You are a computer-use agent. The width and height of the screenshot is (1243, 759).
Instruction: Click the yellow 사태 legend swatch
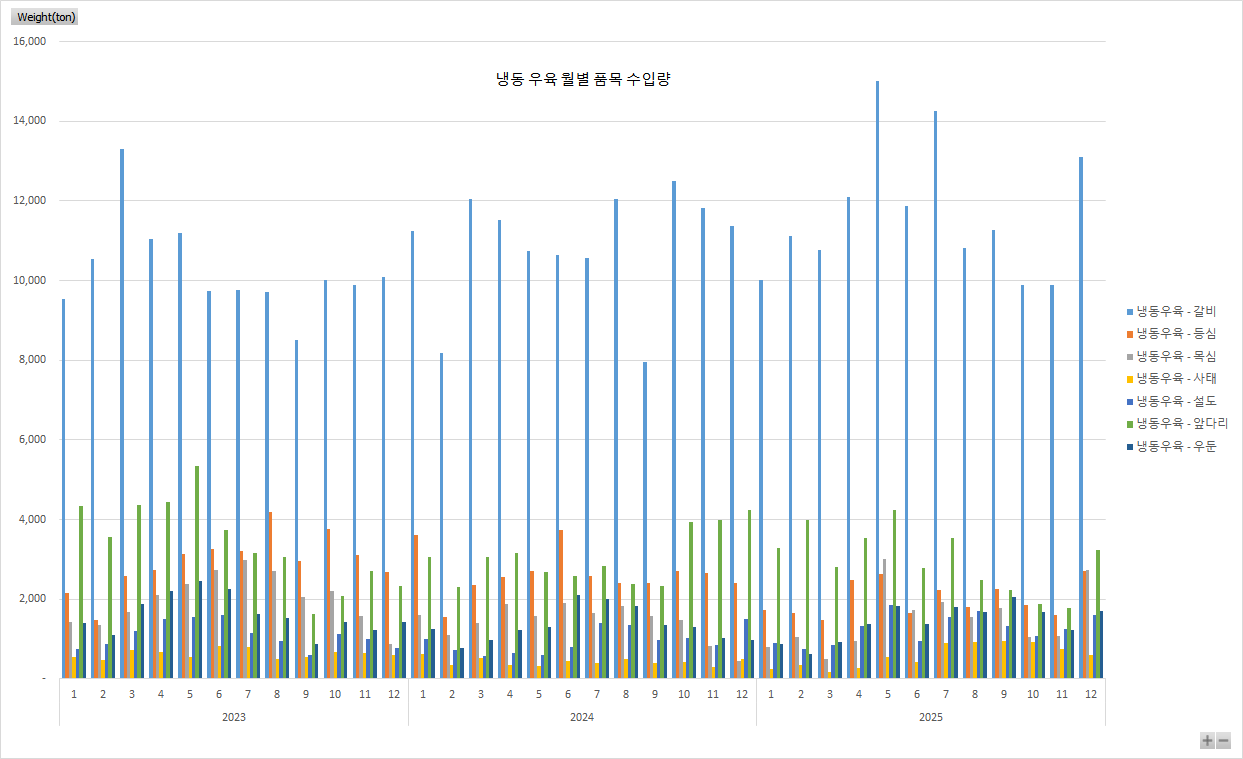tap(1129, 379)
